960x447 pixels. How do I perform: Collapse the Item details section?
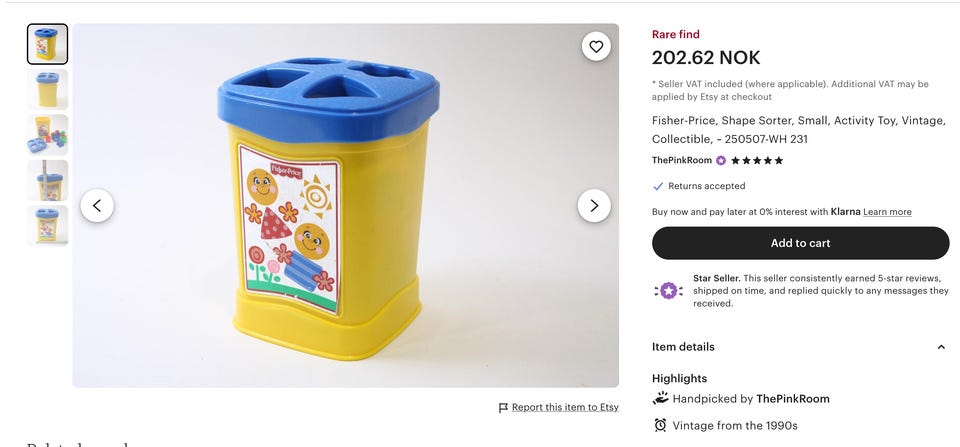coord(941,347)
